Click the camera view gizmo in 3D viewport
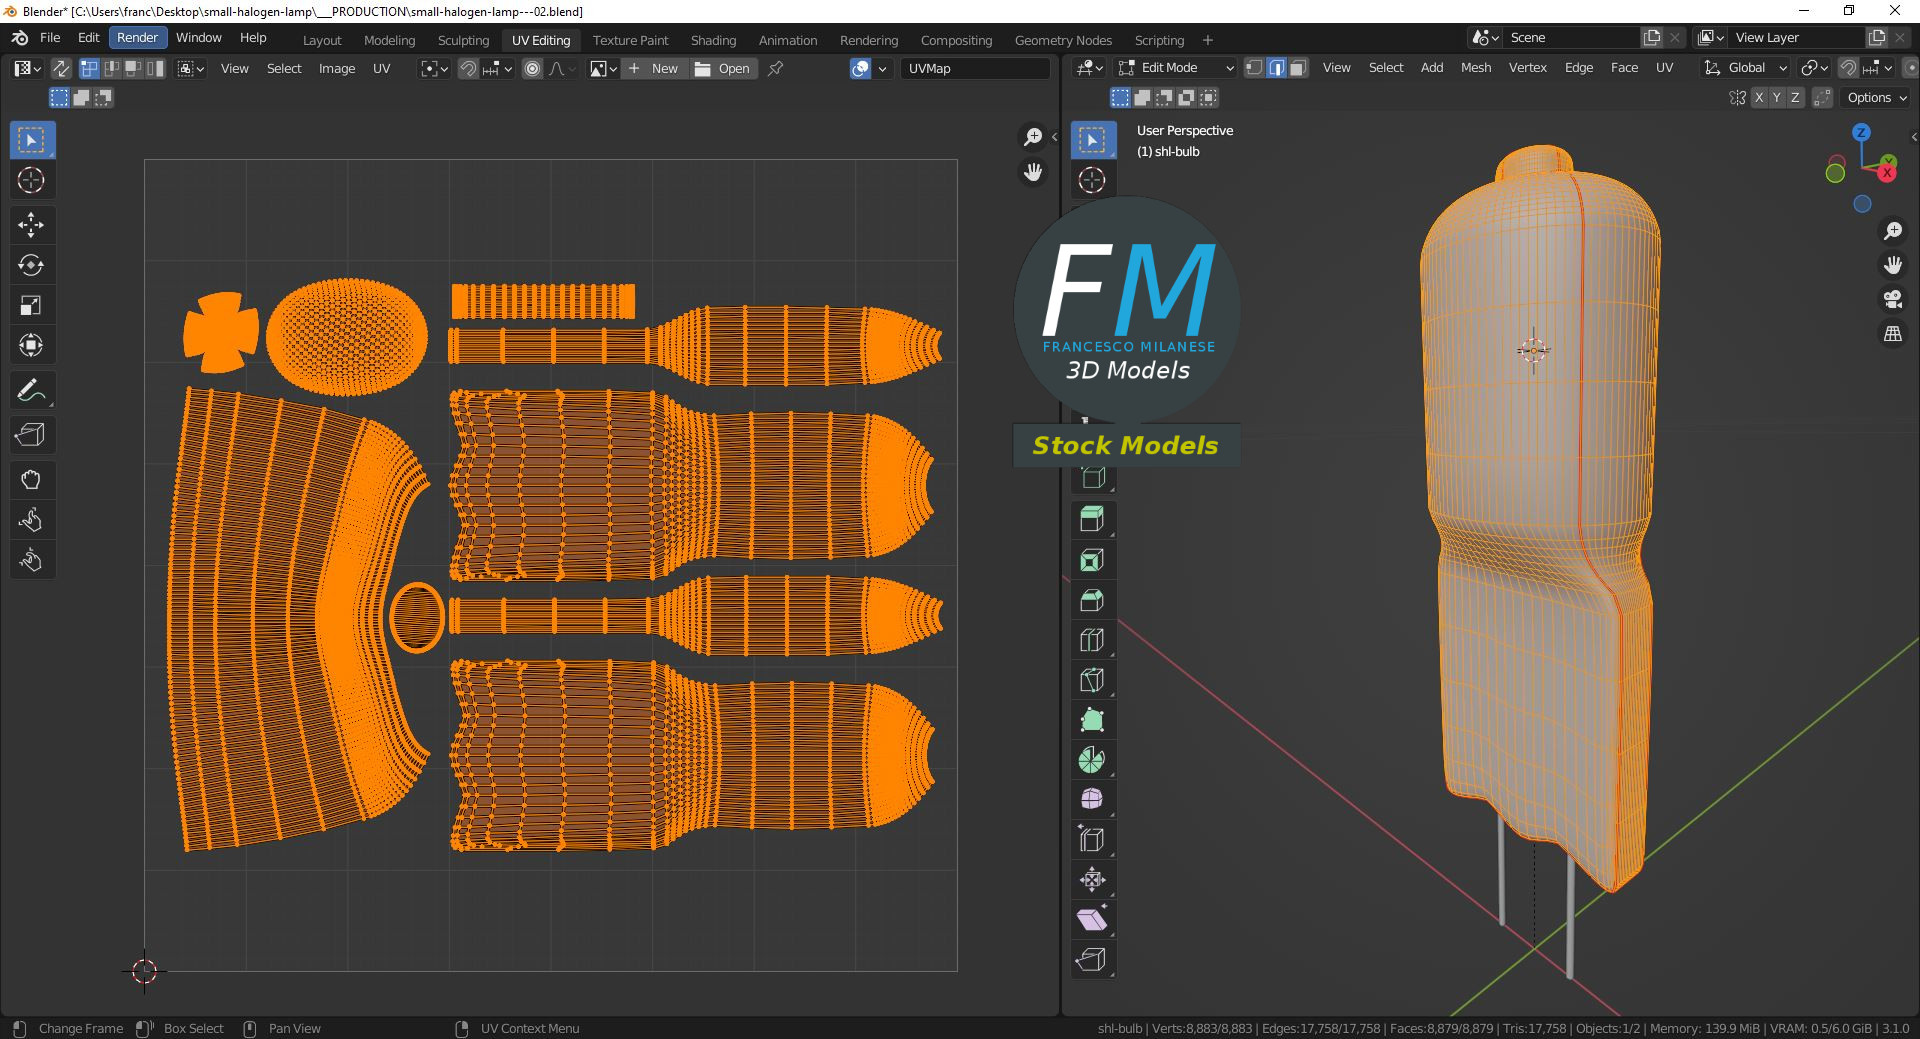Viewport: 1920px width, 1039px height. tap(1893, 299)
